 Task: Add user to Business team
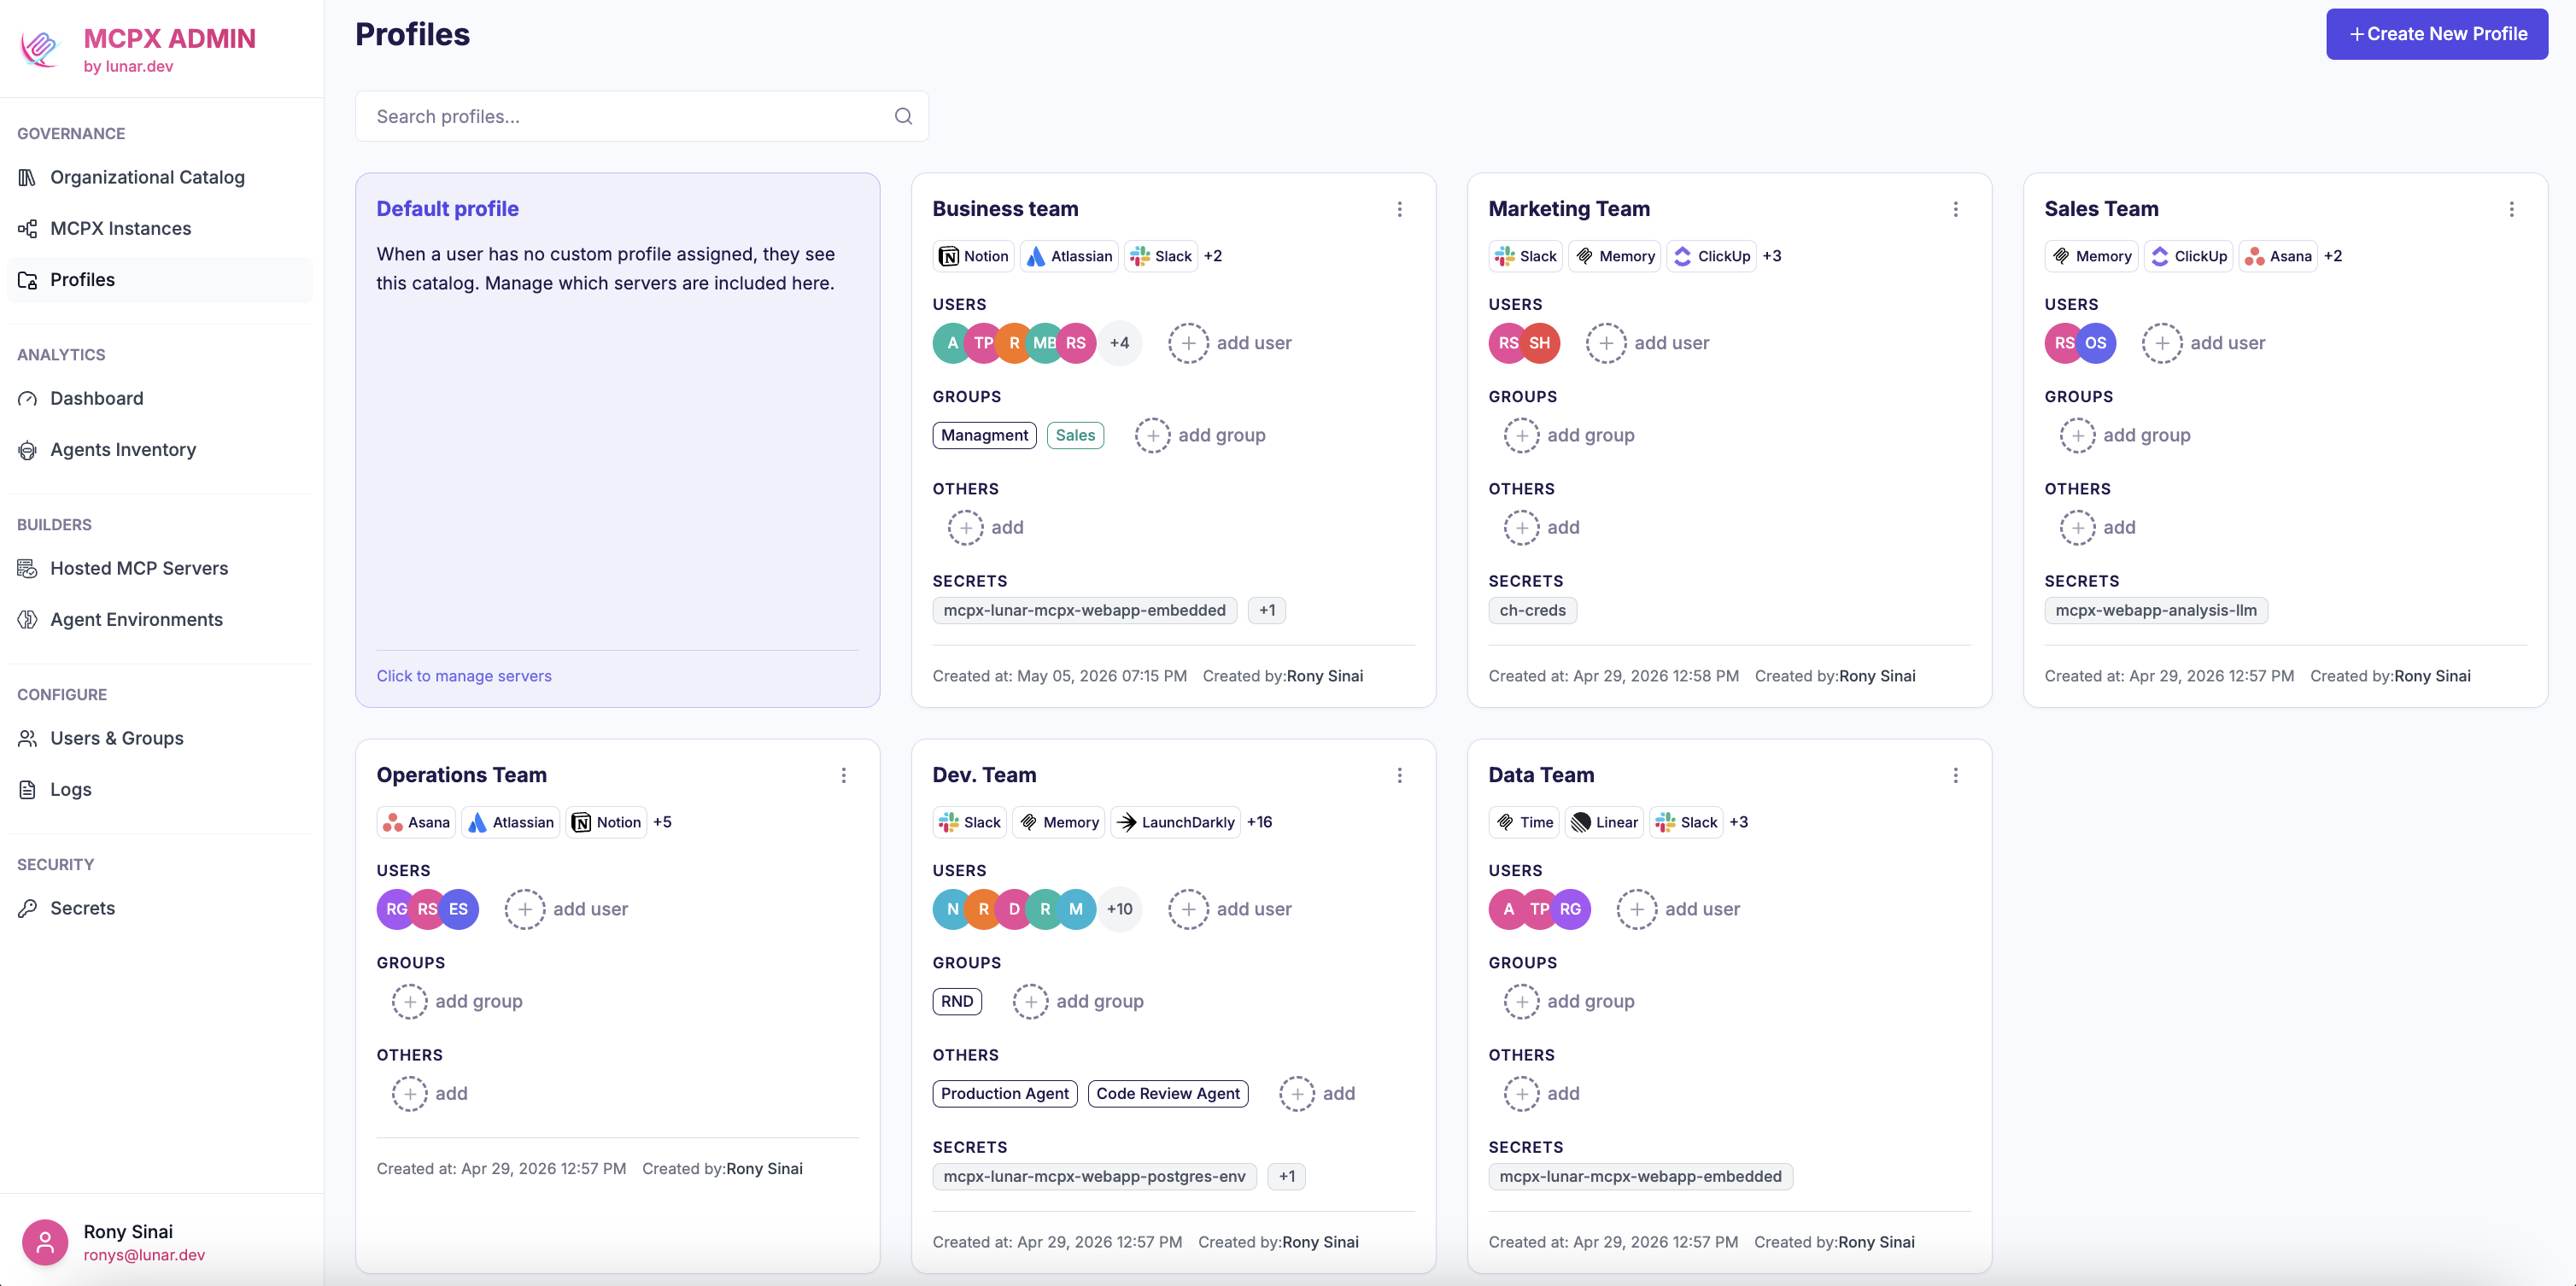1230,343
